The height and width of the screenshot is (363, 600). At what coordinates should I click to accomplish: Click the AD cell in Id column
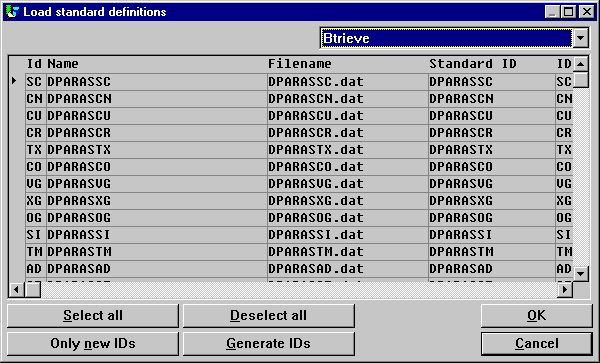(36, 269)
